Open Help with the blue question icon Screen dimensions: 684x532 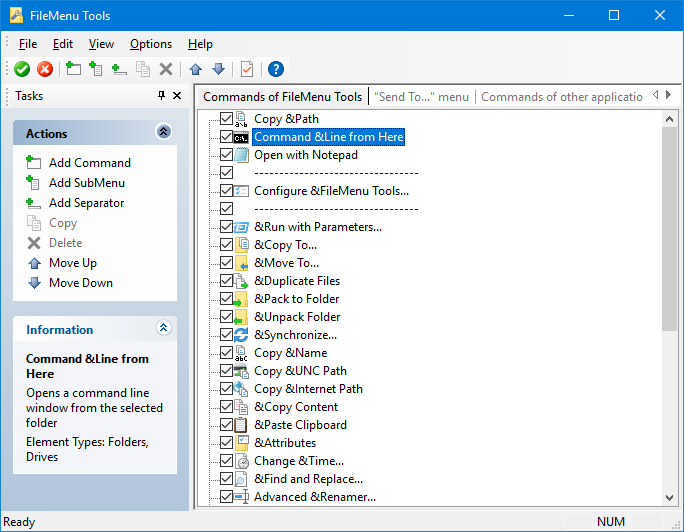(x=276, y=69)
